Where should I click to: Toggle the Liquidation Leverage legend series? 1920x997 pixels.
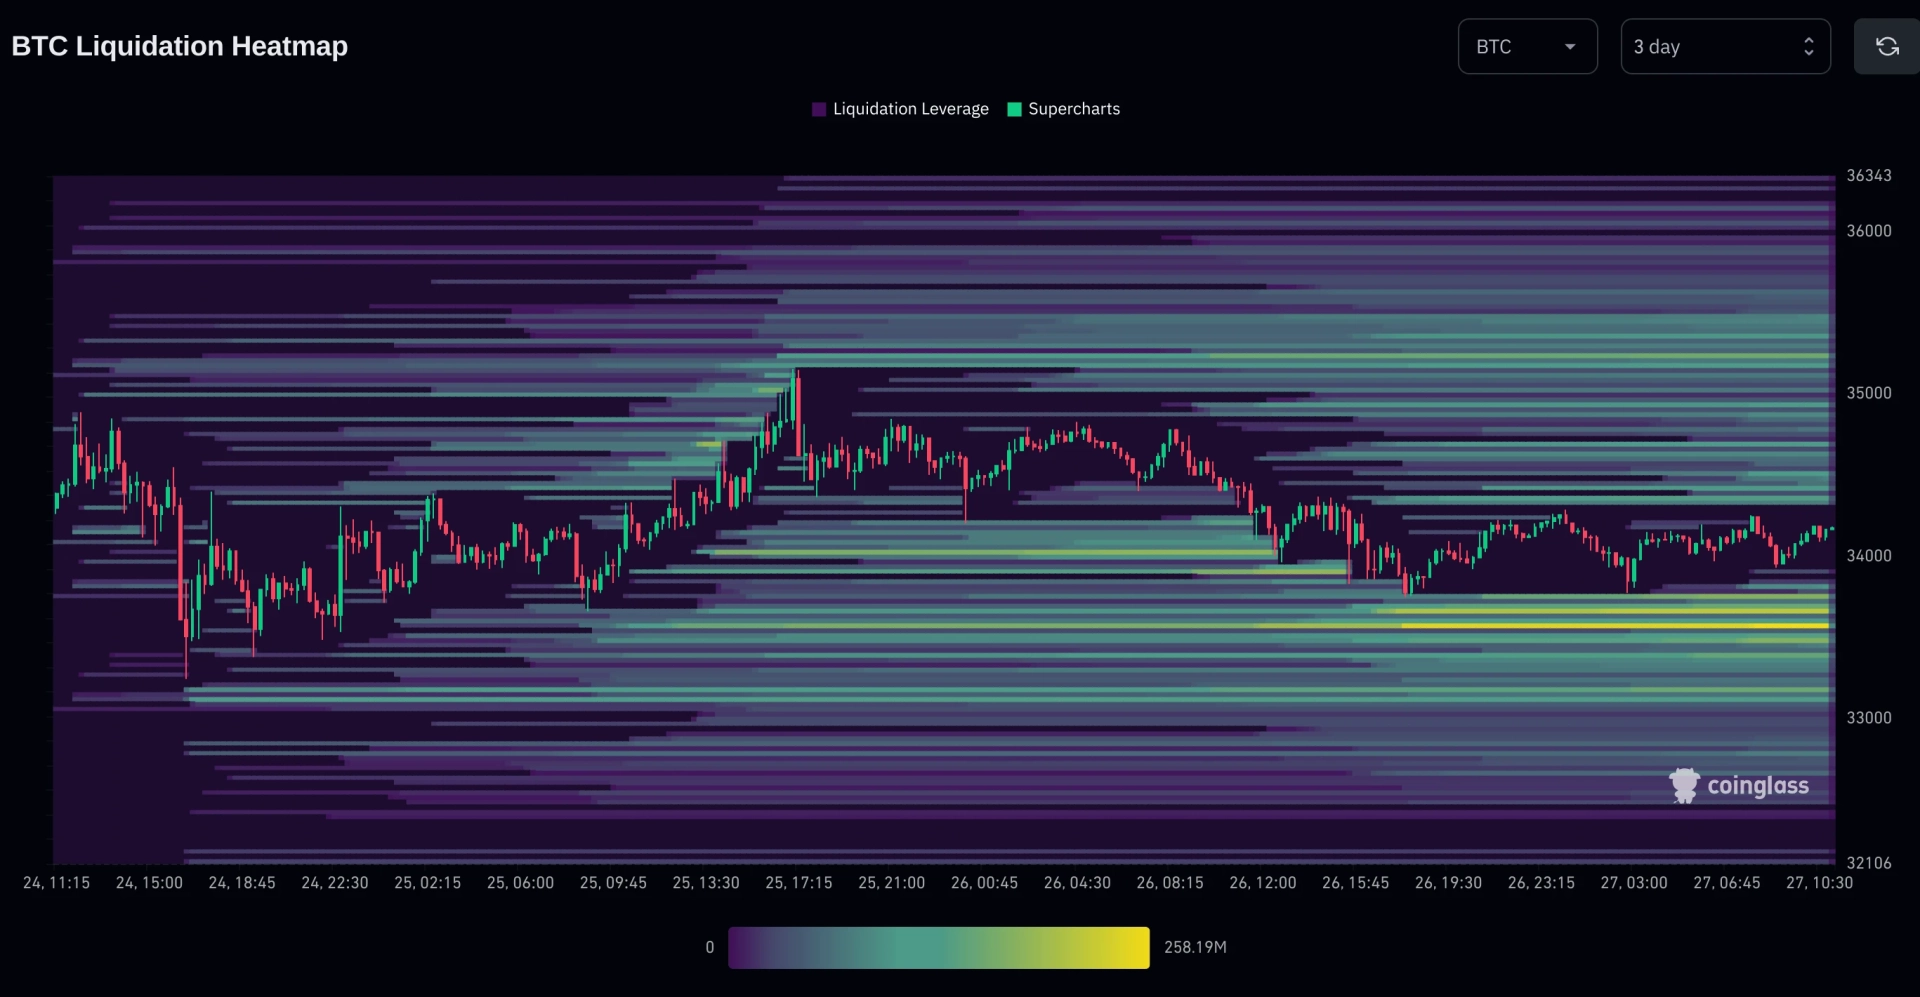click(900, 109)
